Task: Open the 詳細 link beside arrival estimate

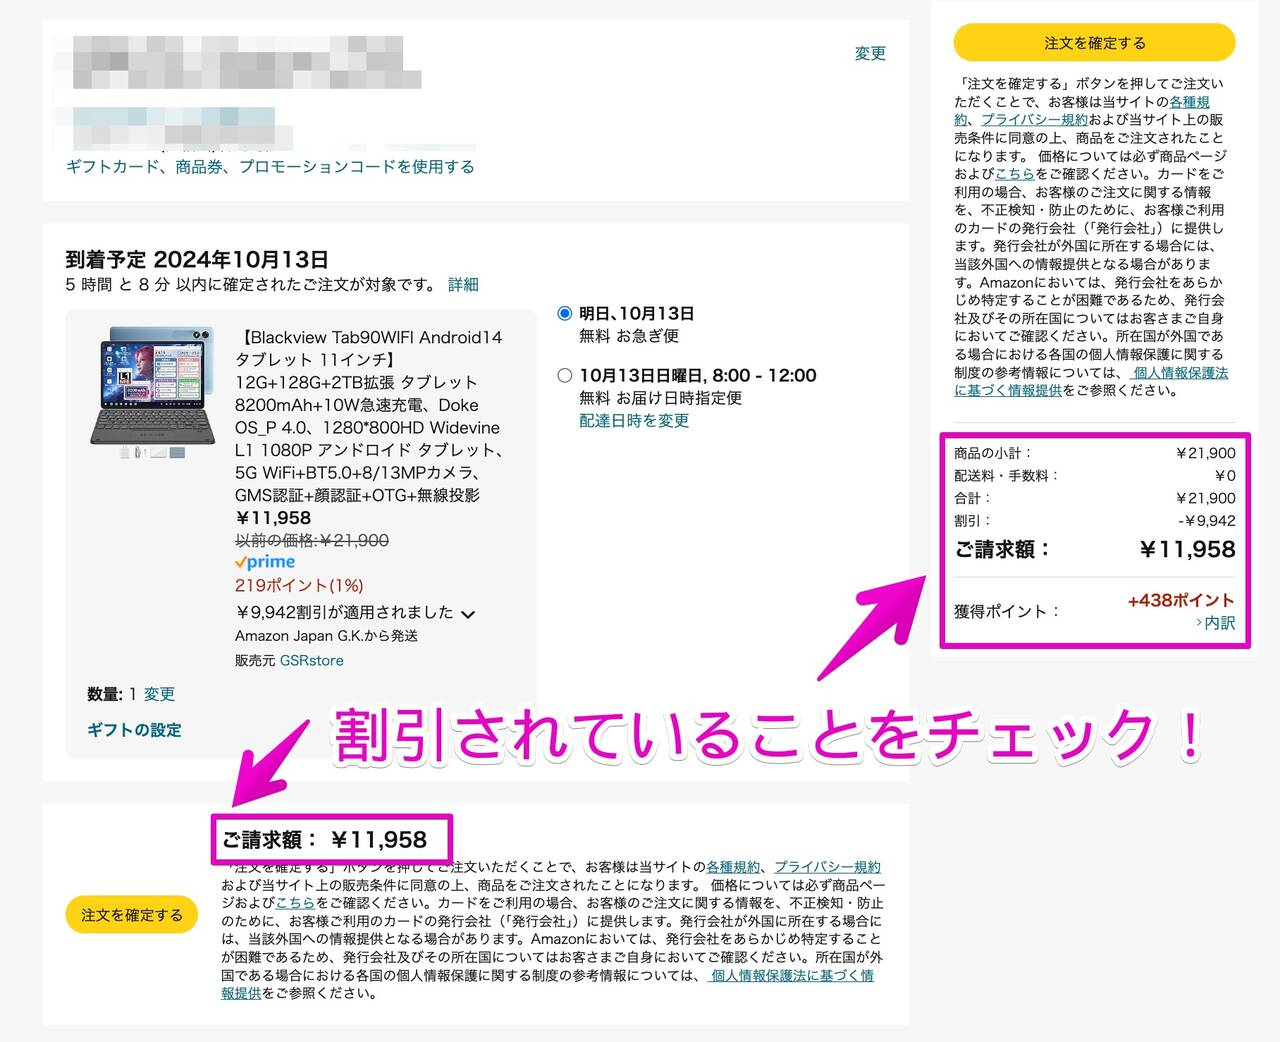Action: tap(463, 285)
